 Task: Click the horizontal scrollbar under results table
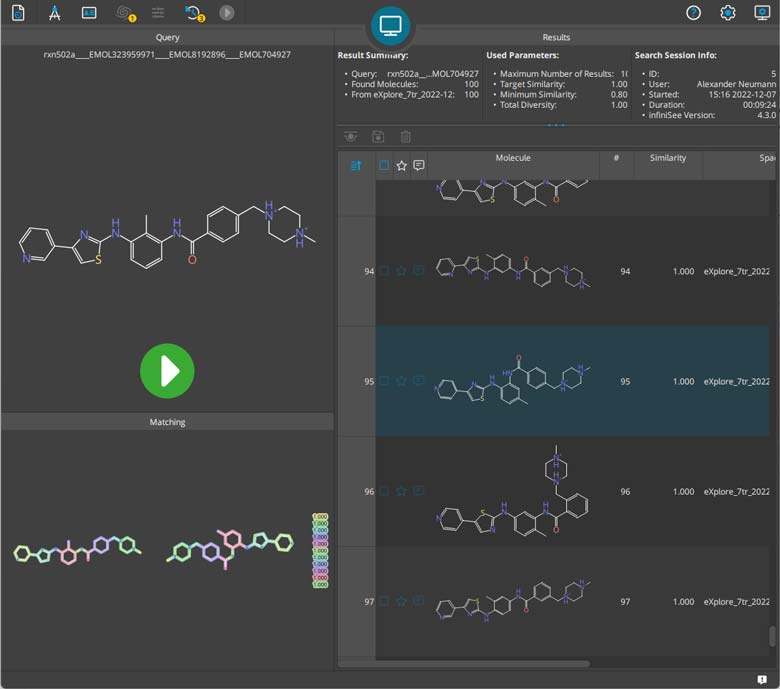coord(464,664)
